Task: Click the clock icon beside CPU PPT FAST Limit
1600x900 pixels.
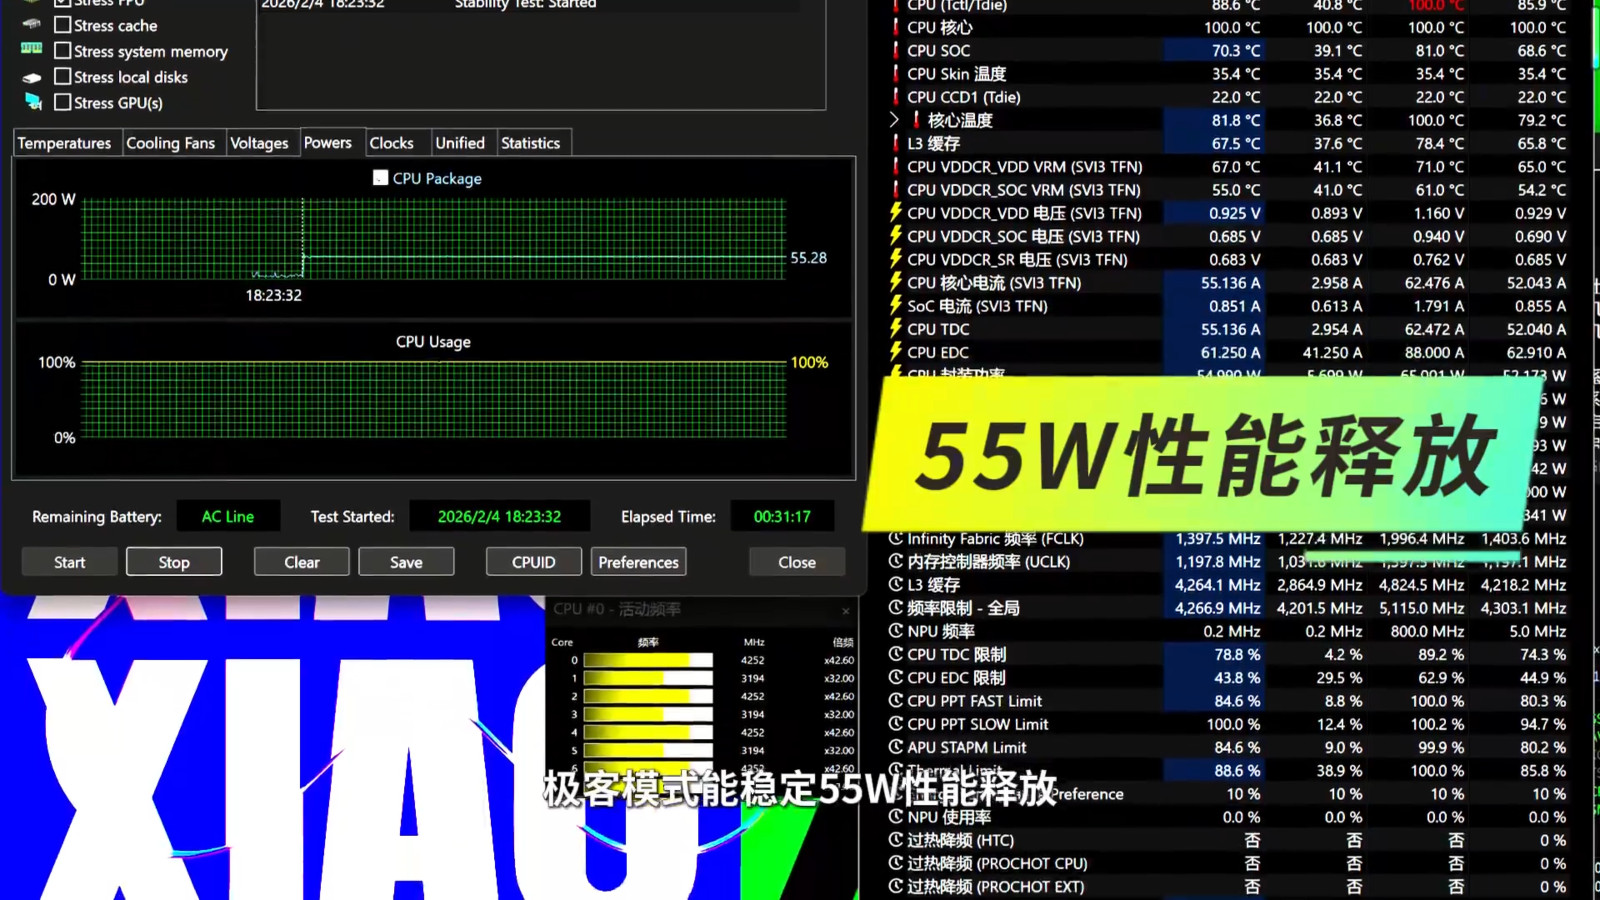Action: click(896, 701)
